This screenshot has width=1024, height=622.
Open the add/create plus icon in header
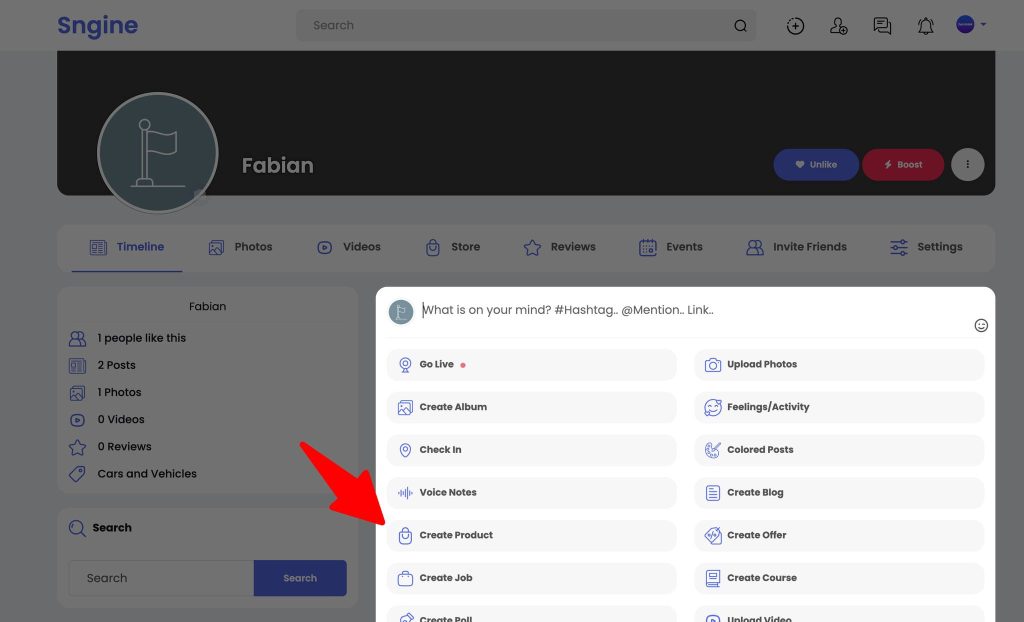tap(795, 25)
